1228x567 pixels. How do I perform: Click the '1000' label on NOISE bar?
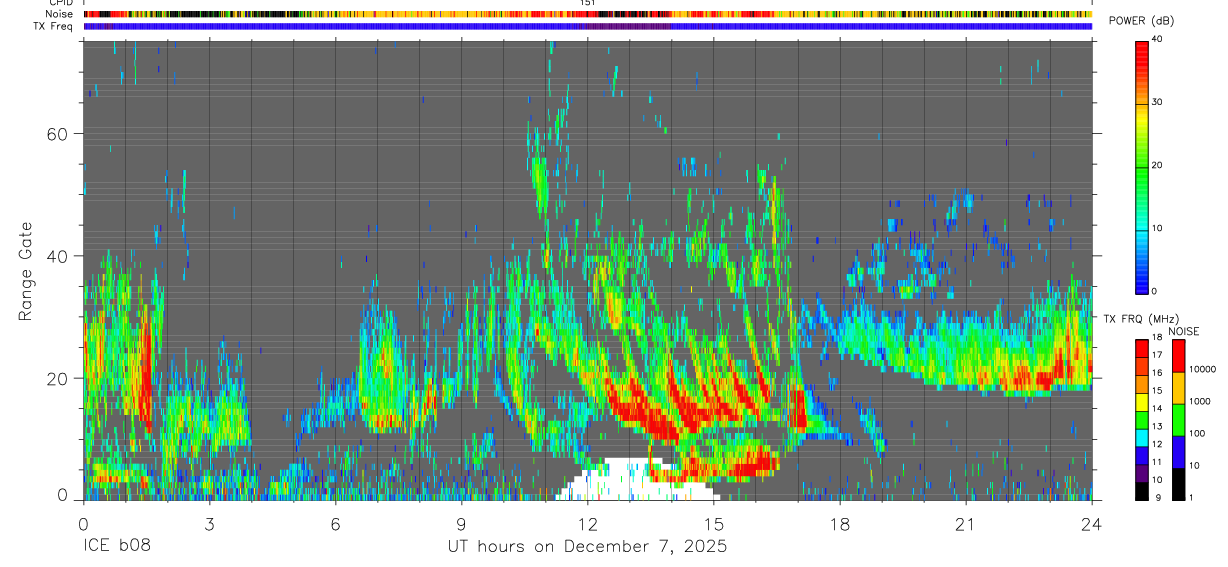[x=1198, y=401]
